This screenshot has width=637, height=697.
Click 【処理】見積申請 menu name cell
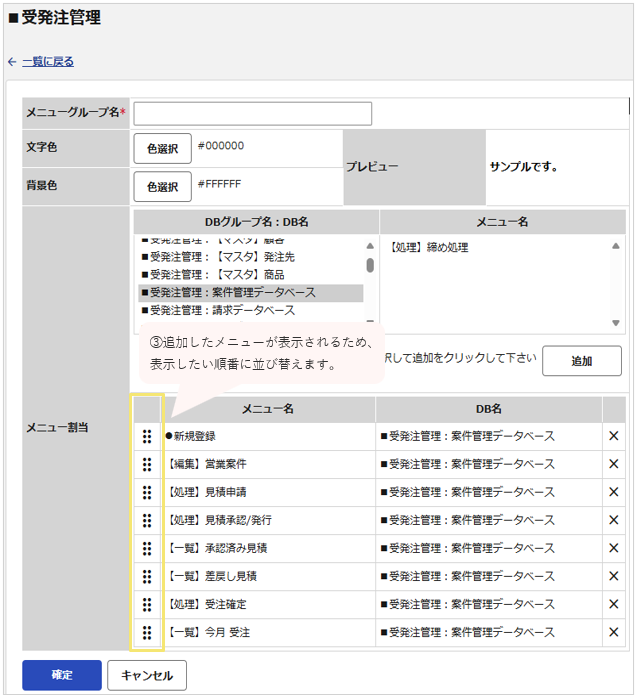click(268, 493)
